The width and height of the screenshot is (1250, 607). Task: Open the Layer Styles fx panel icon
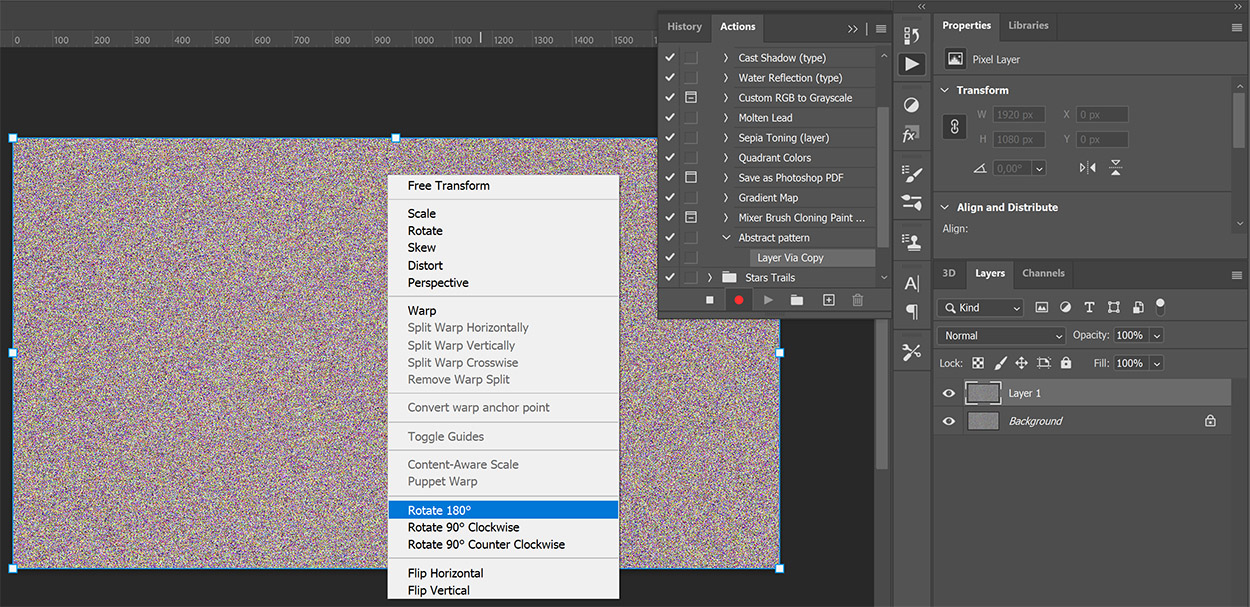coord(912,133)
